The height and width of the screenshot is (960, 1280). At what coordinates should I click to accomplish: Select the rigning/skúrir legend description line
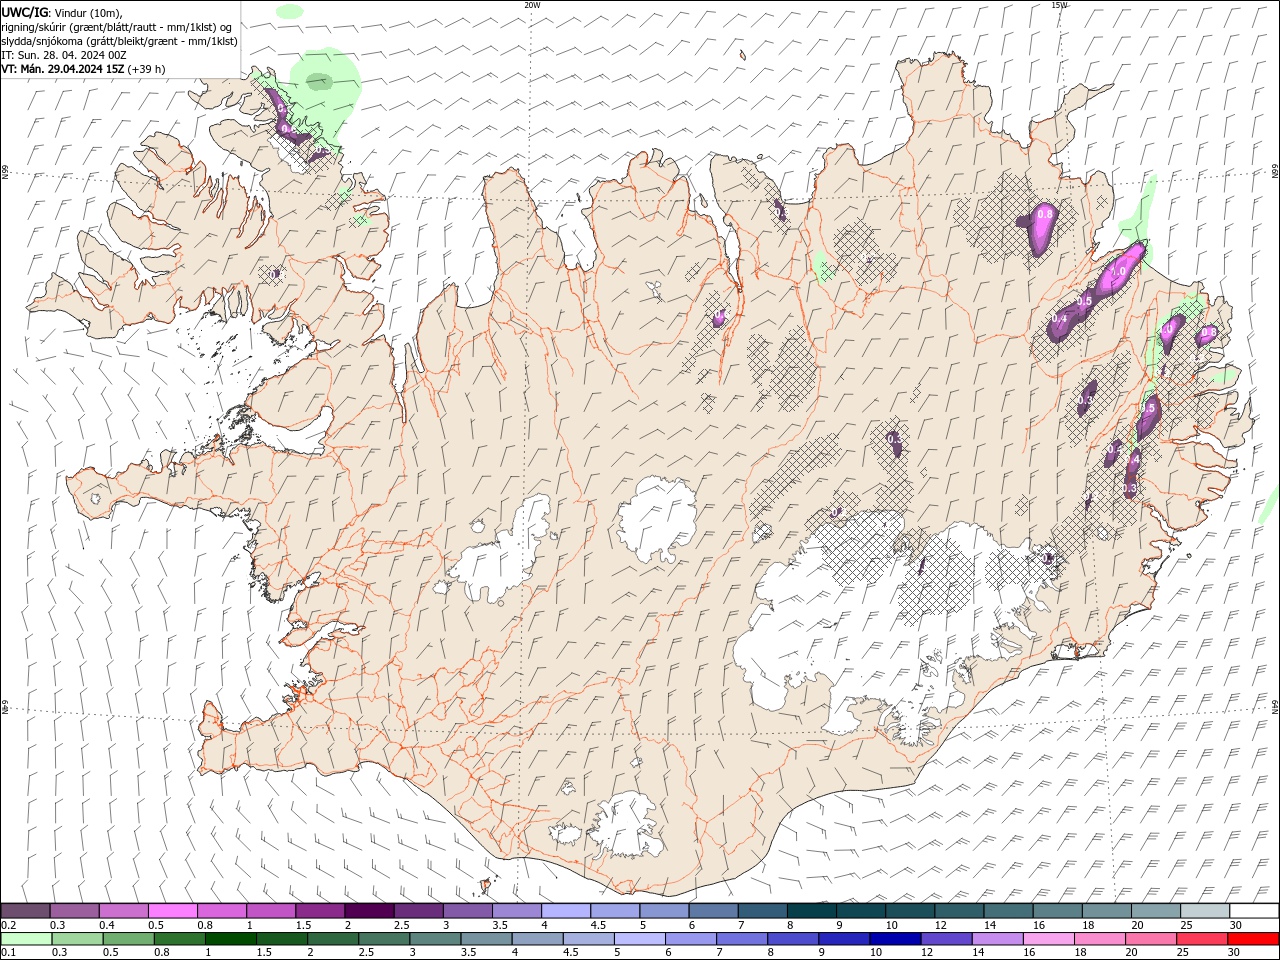tap(116, 27)
